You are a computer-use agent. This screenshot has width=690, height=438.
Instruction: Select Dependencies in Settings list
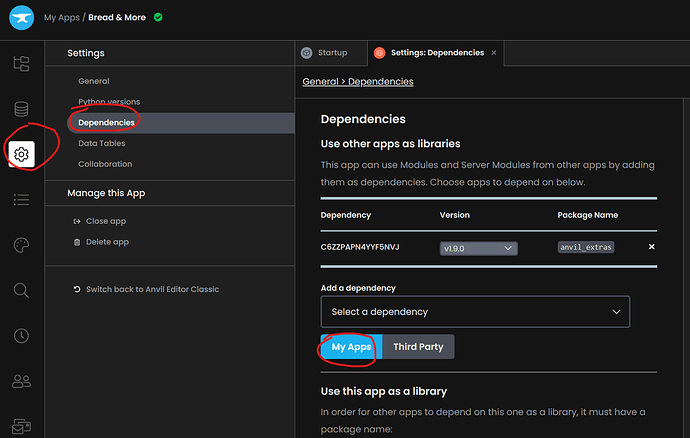(181, 123)
